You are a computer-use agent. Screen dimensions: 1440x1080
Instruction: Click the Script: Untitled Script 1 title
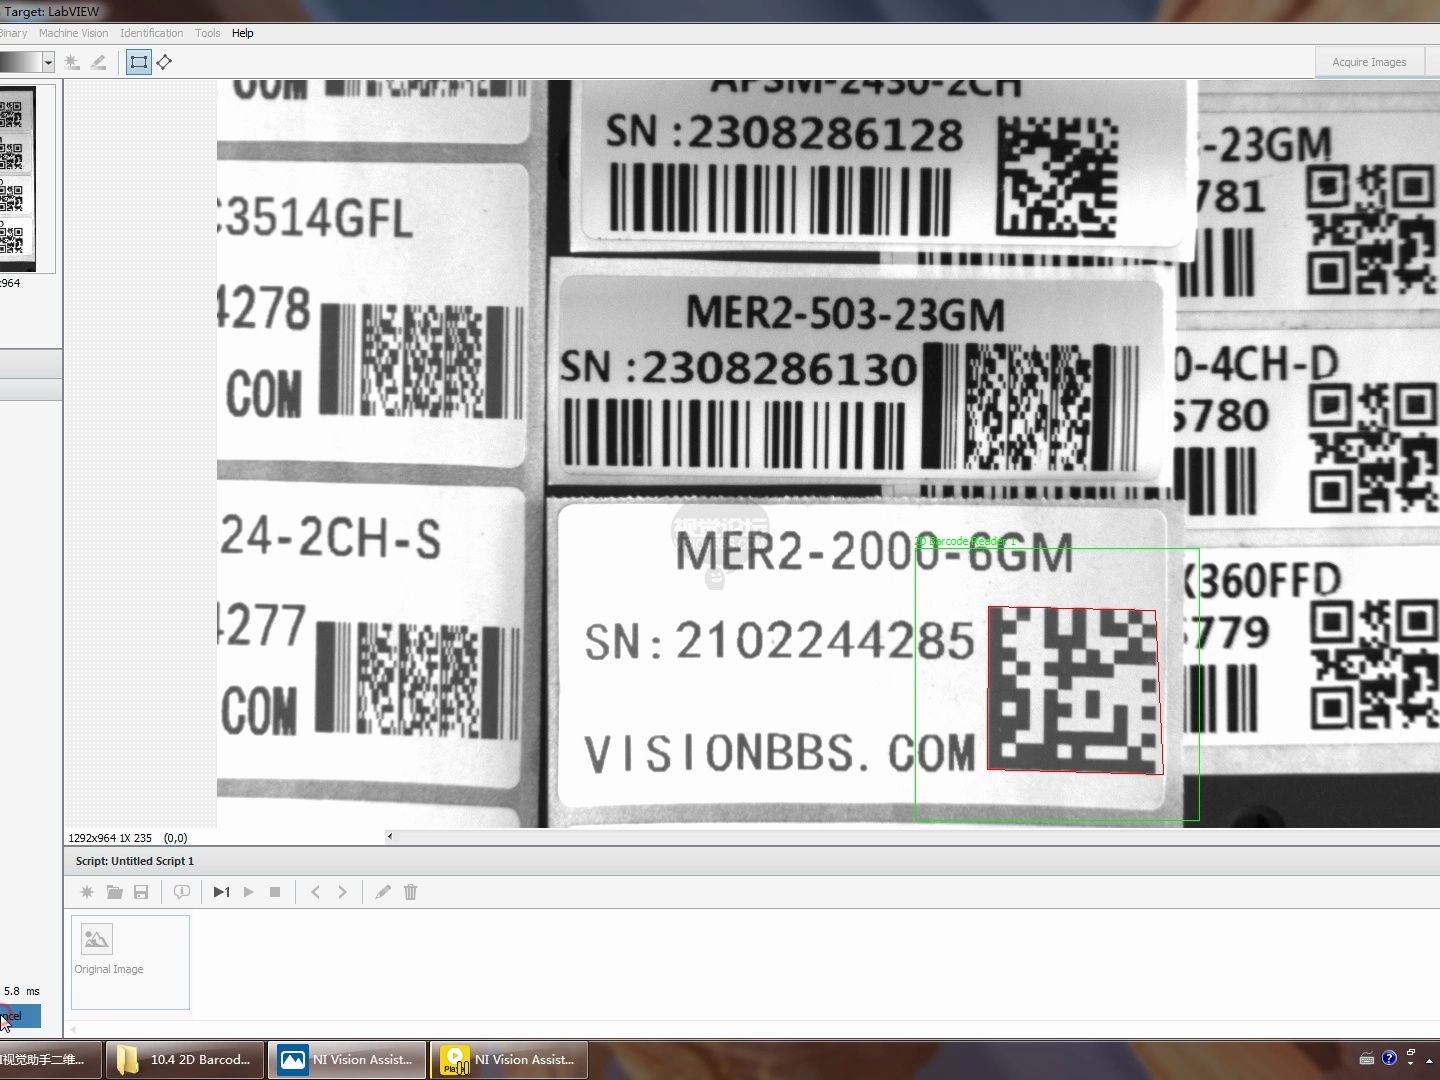135,861
